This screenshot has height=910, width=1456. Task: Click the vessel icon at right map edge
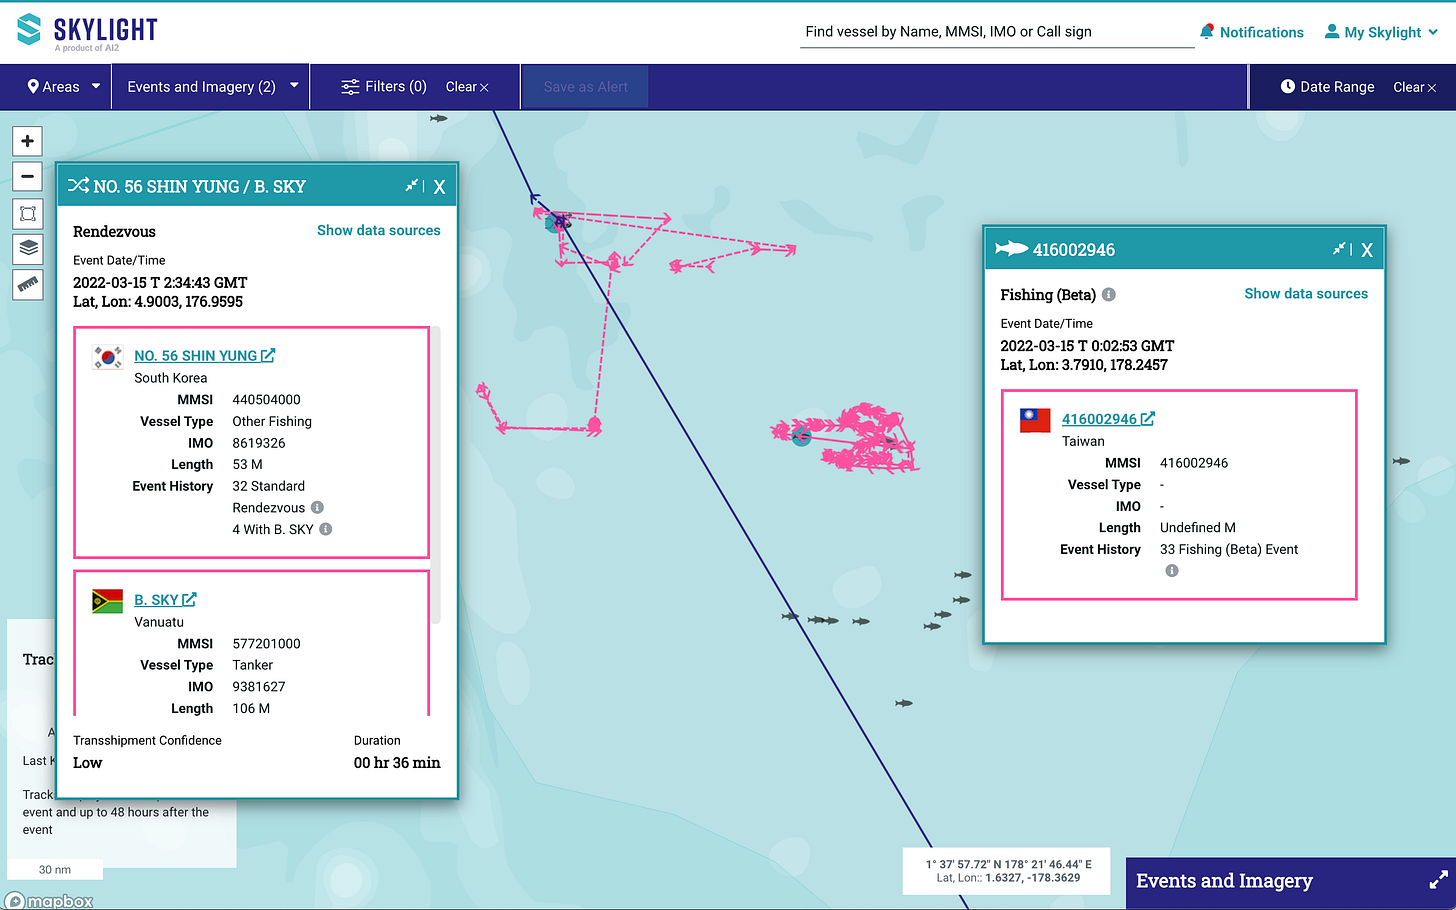[1401, 461]
